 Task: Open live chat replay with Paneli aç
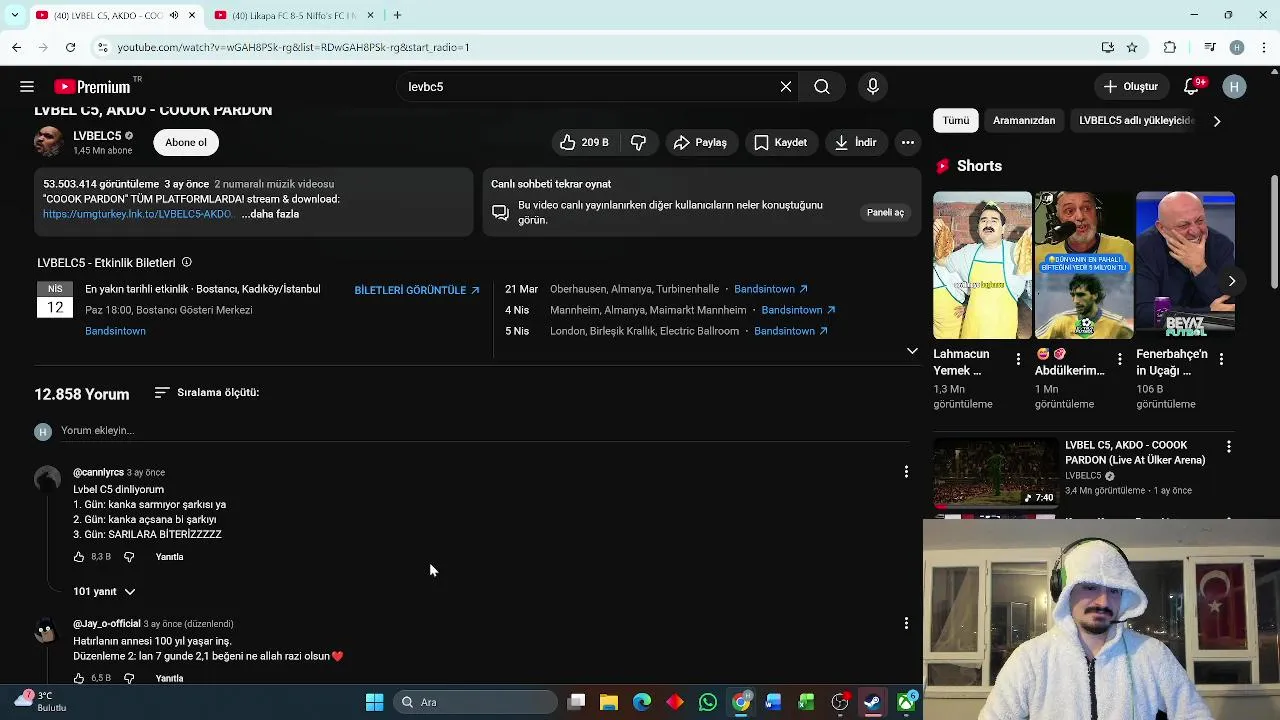tap(885, 213)
